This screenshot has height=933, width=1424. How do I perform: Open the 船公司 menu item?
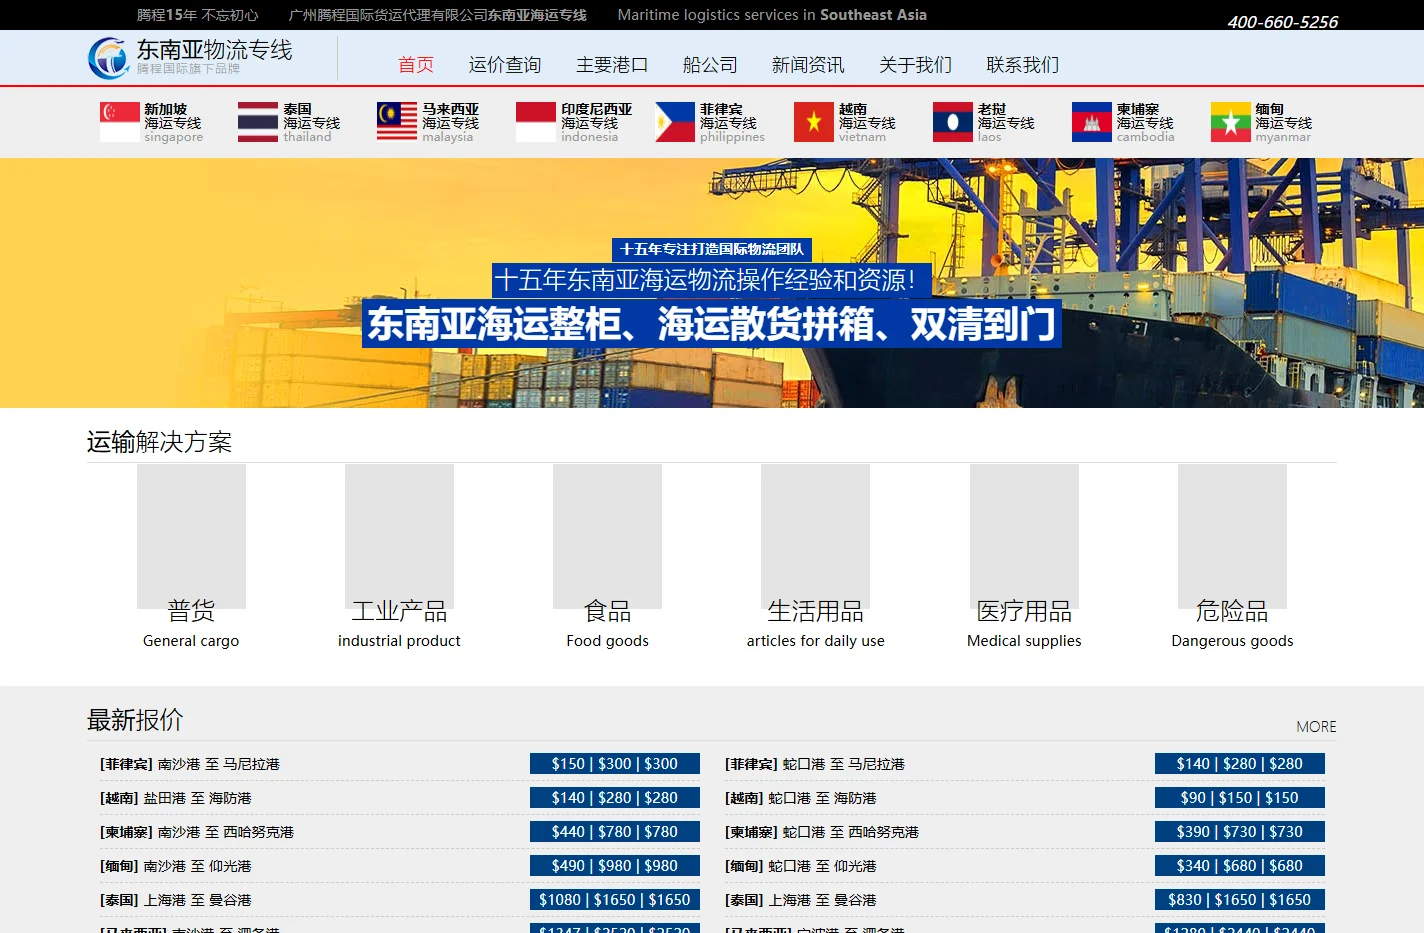[x=710, y=65]
